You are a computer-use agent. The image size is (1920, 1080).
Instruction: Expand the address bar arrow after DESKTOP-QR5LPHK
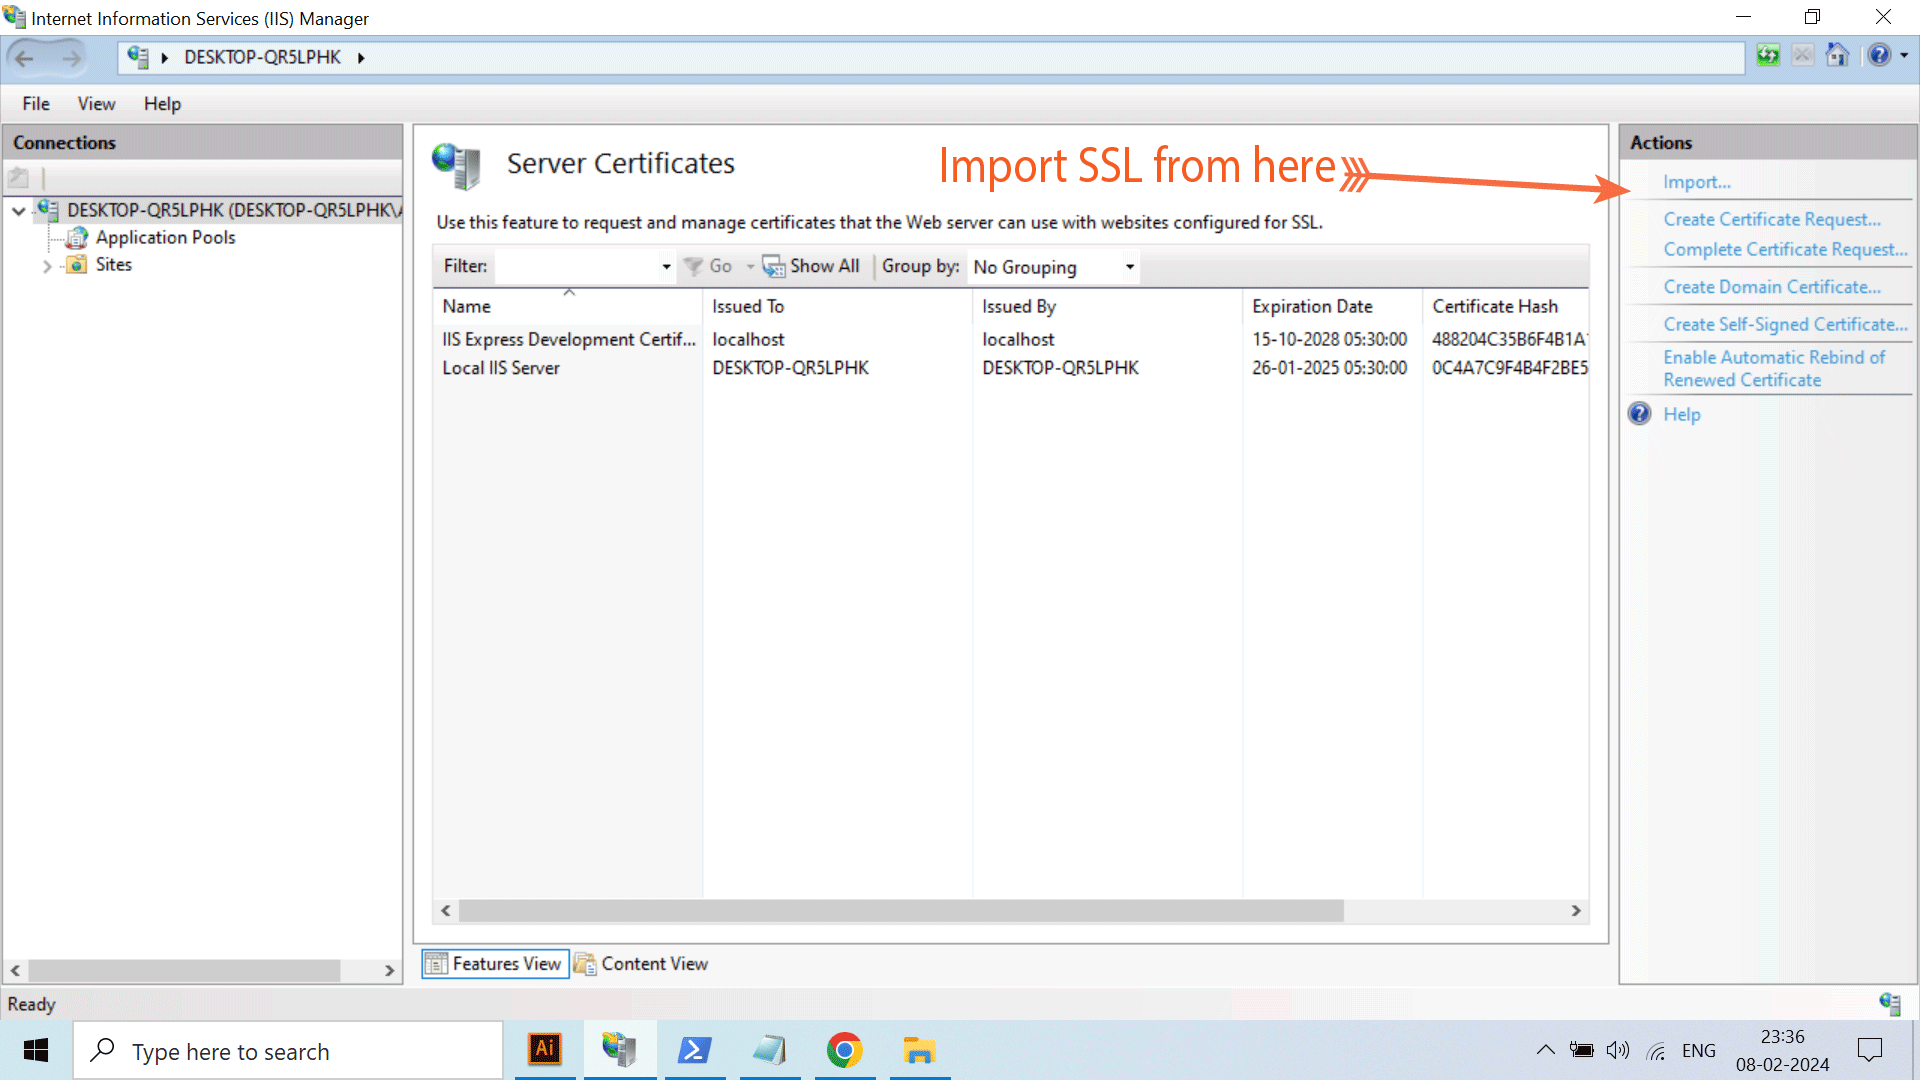pos(361,58)
